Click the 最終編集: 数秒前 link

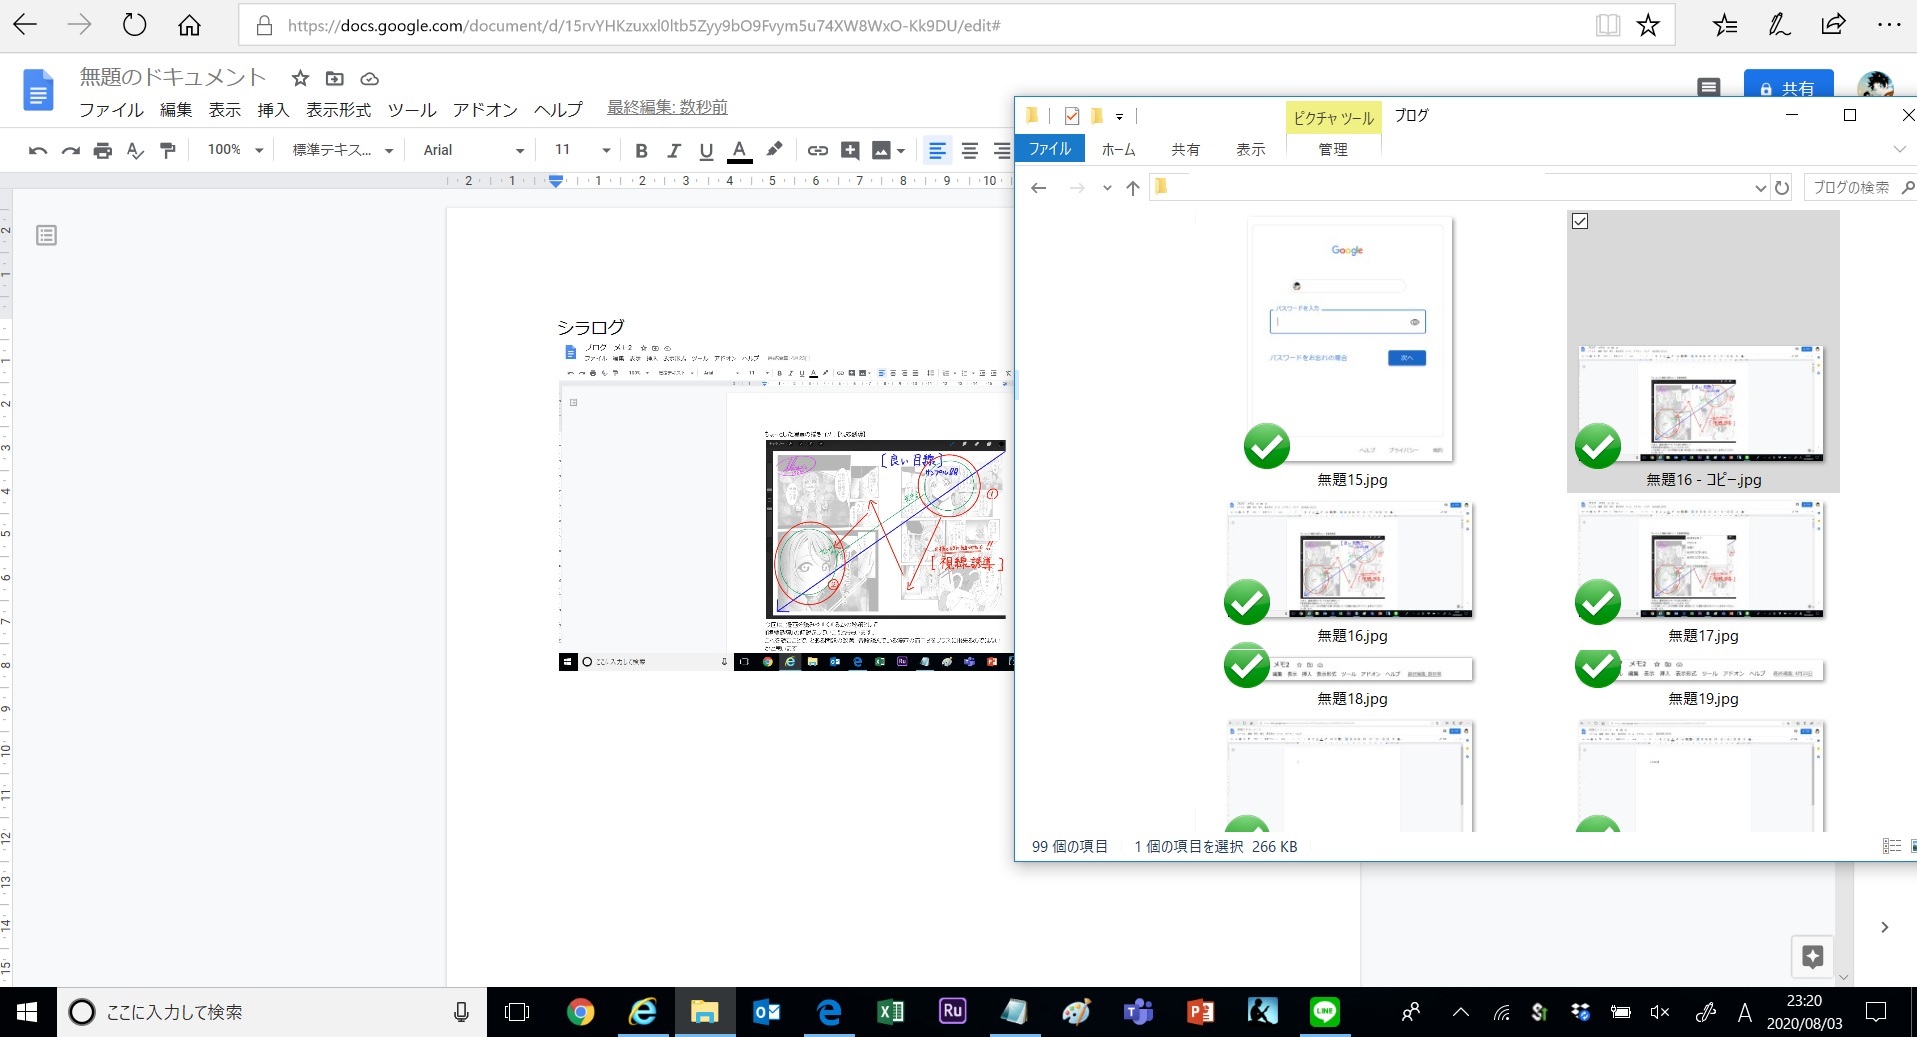coord(667,108)
